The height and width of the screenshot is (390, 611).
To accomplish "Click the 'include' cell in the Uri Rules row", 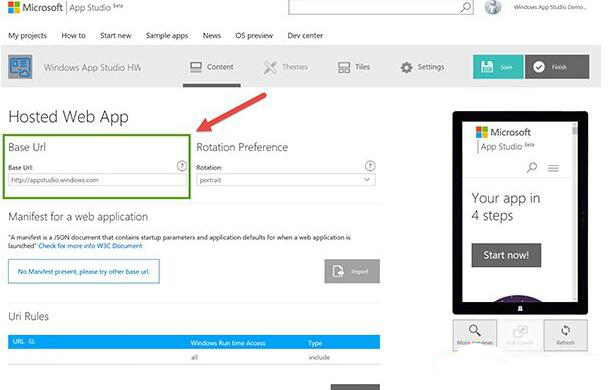I will [x=319, y=357].
